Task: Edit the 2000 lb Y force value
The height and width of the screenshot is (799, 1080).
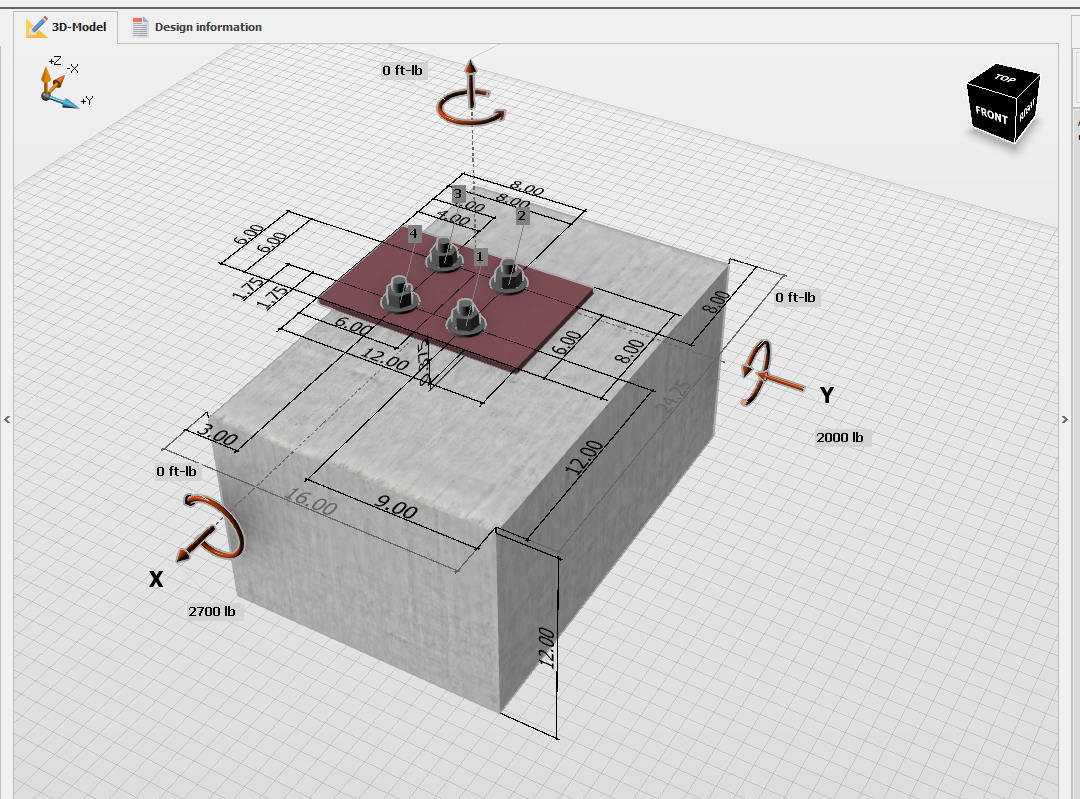Action: pyautogui.click(x=840, y=437)
